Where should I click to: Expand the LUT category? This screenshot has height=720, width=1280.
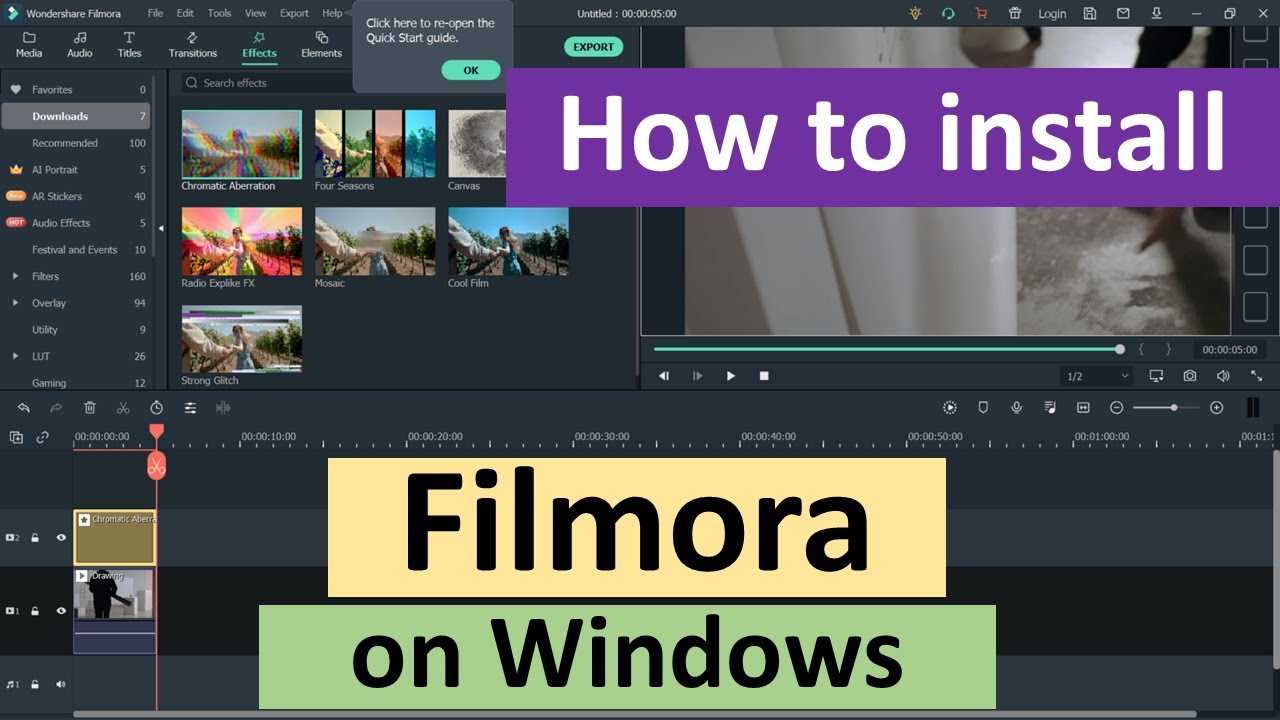[x=15, y=356]
